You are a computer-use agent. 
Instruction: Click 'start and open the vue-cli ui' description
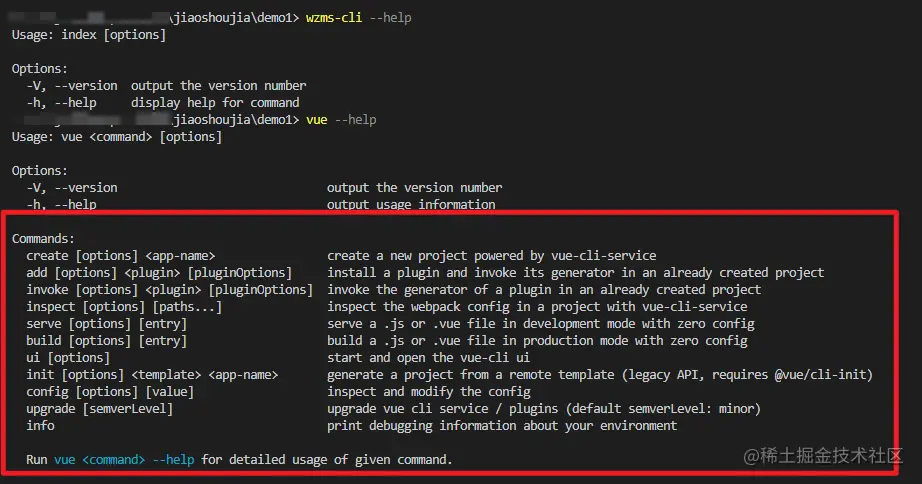tap(428, 358)
